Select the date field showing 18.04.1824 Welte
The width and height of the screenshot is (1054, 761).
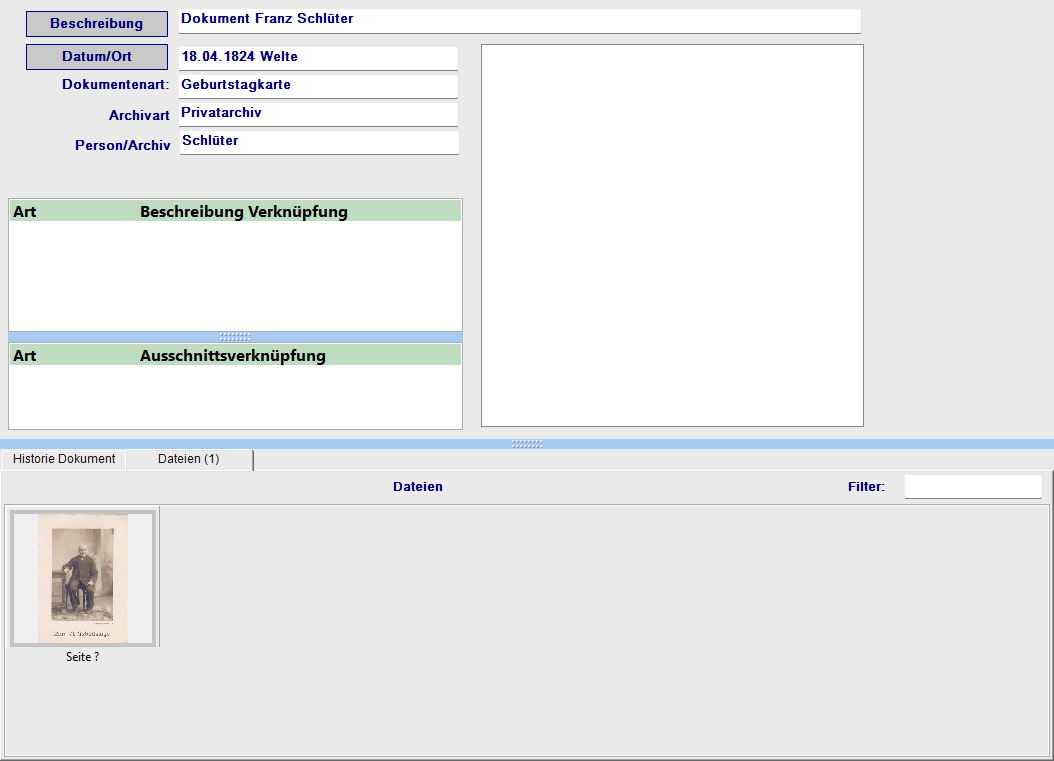(x=318, y=58)
